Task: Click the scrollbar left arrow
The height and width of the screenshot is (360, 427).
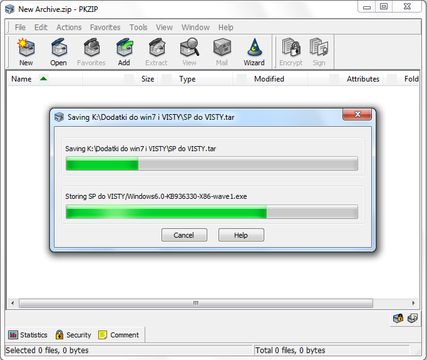Action: click(x=12, y=303)
